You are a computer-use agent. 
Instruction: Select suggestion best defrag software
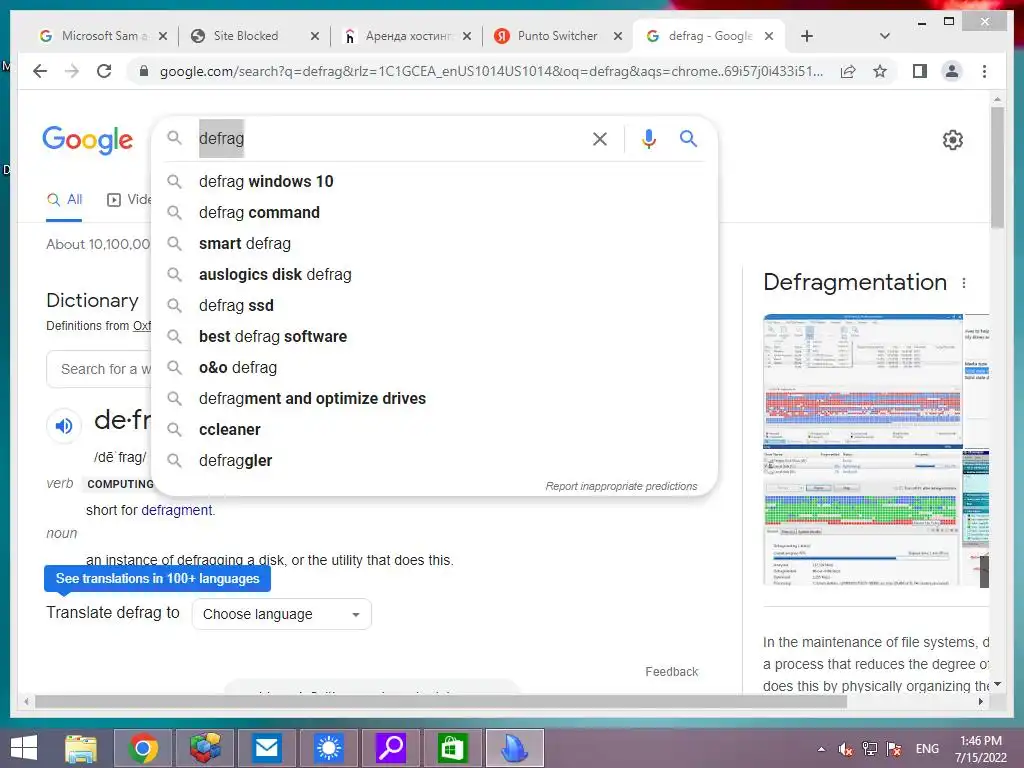coord(434,336)
